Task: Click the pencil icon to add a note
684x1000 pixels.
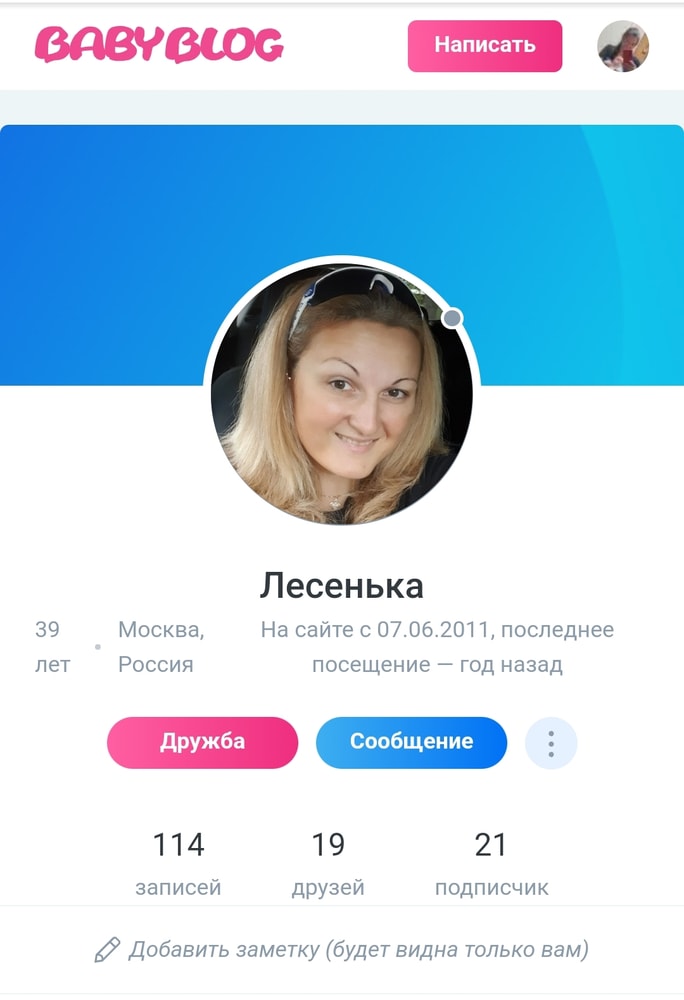Action: pyautogui.click(x=107, y=950)
